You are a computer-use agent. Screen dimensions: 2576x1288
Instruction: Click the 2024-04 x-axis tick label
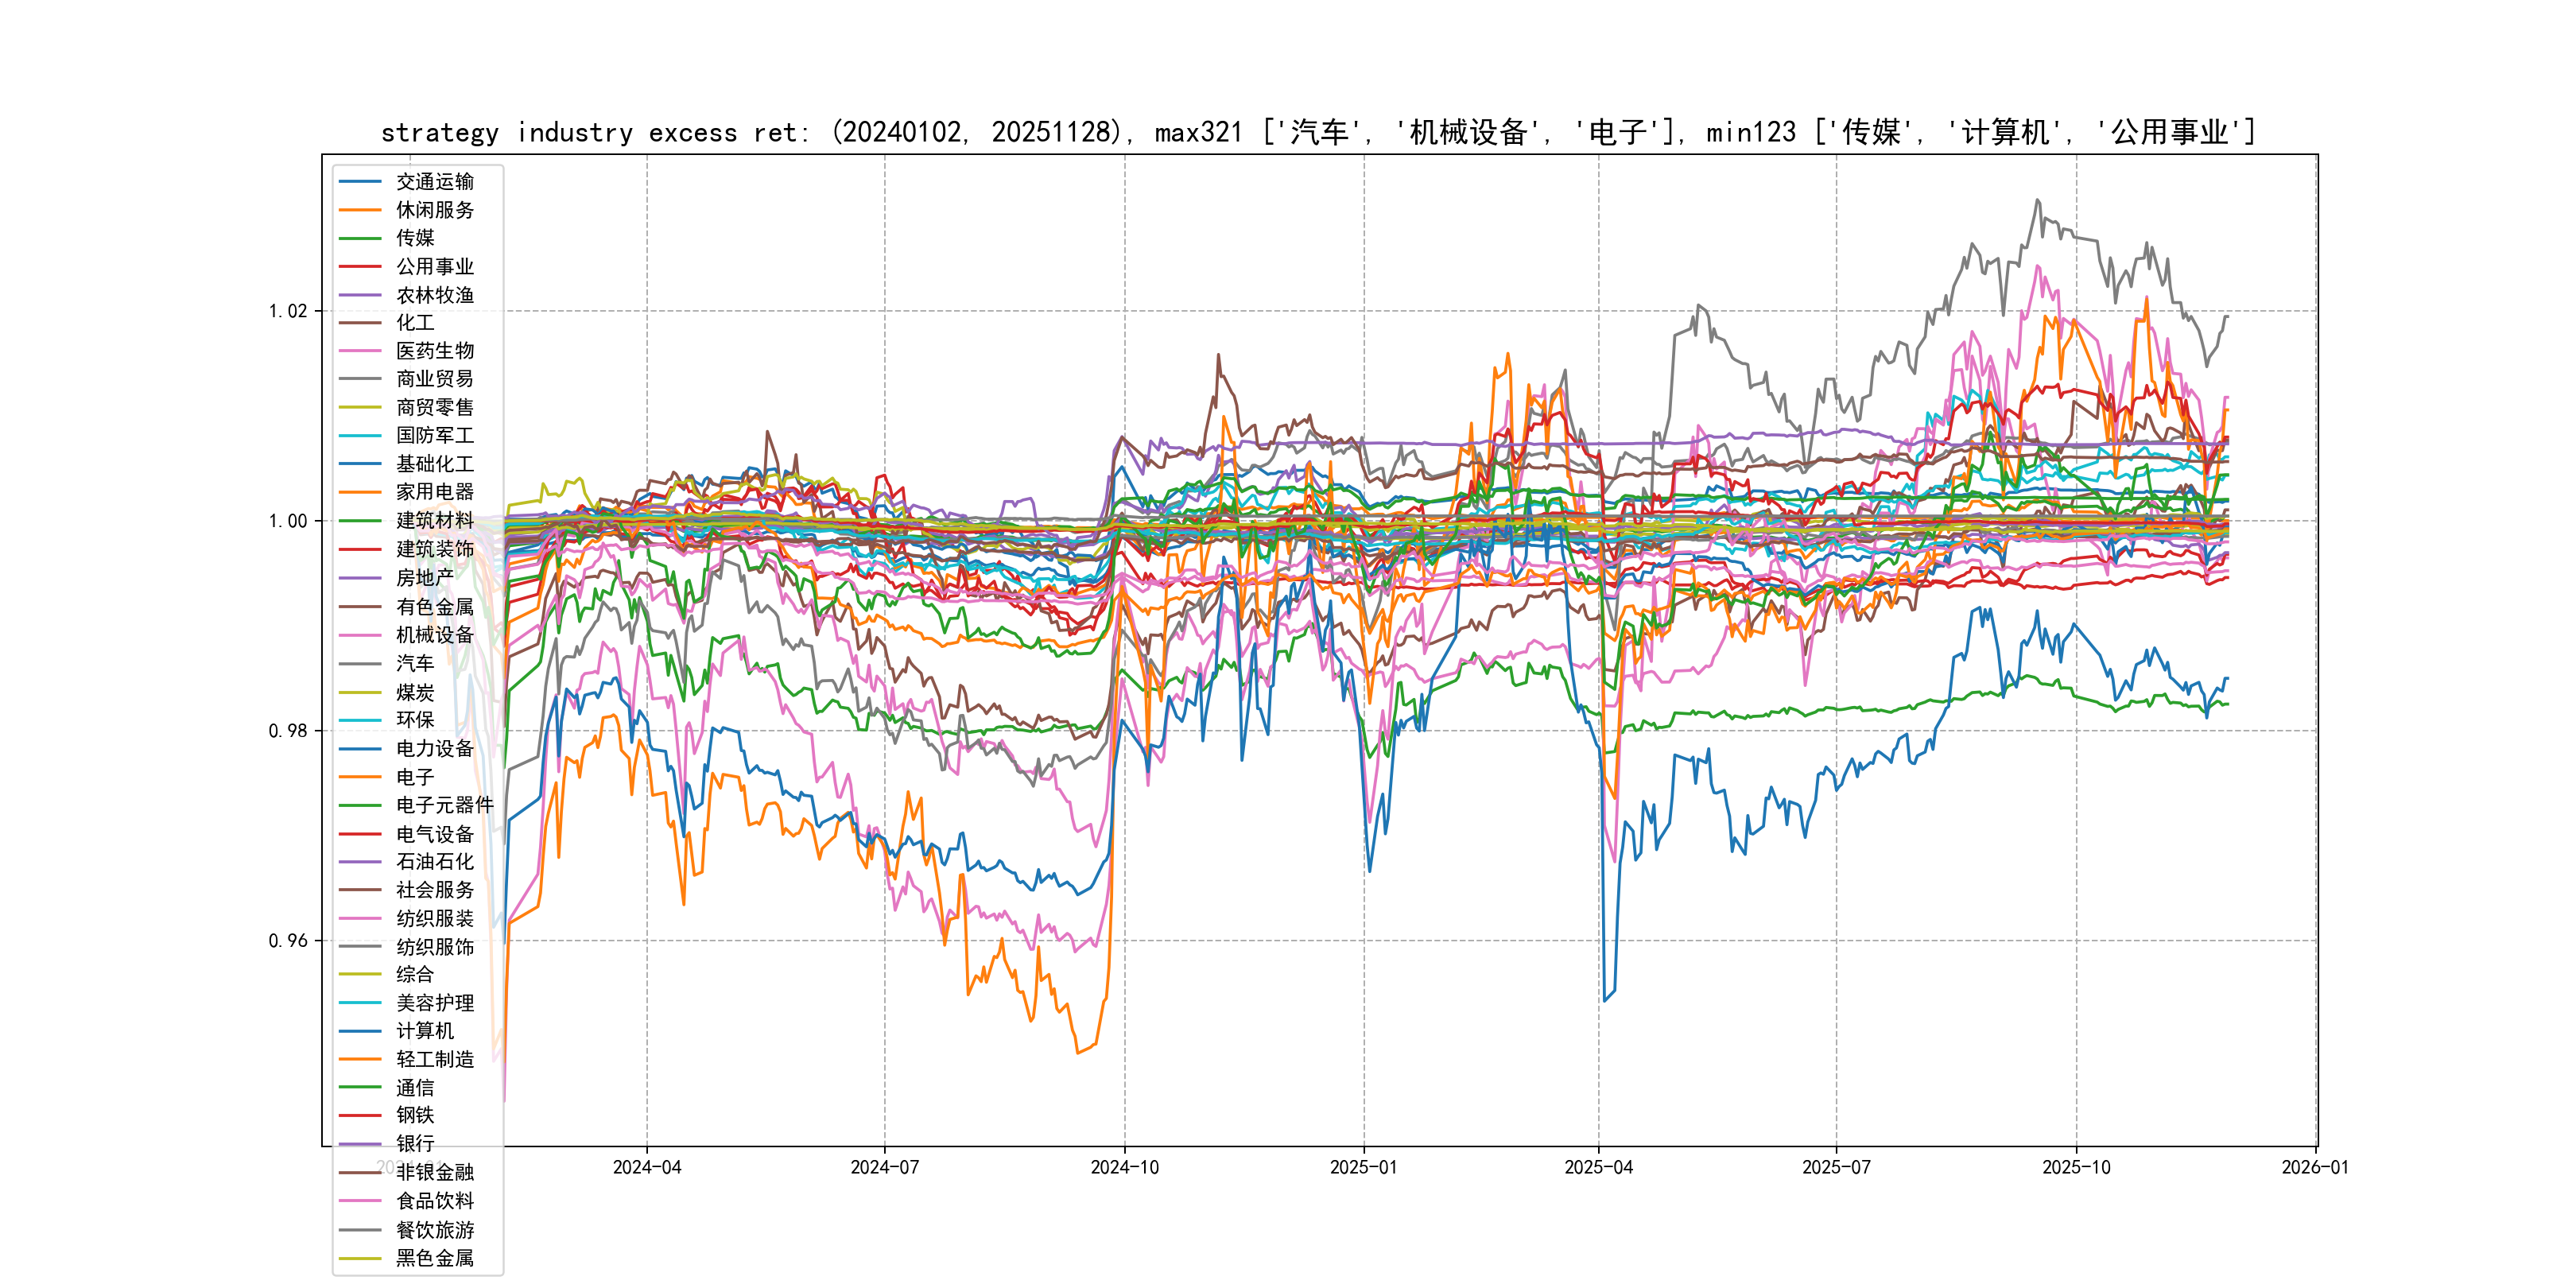(x=647, y=1168)
